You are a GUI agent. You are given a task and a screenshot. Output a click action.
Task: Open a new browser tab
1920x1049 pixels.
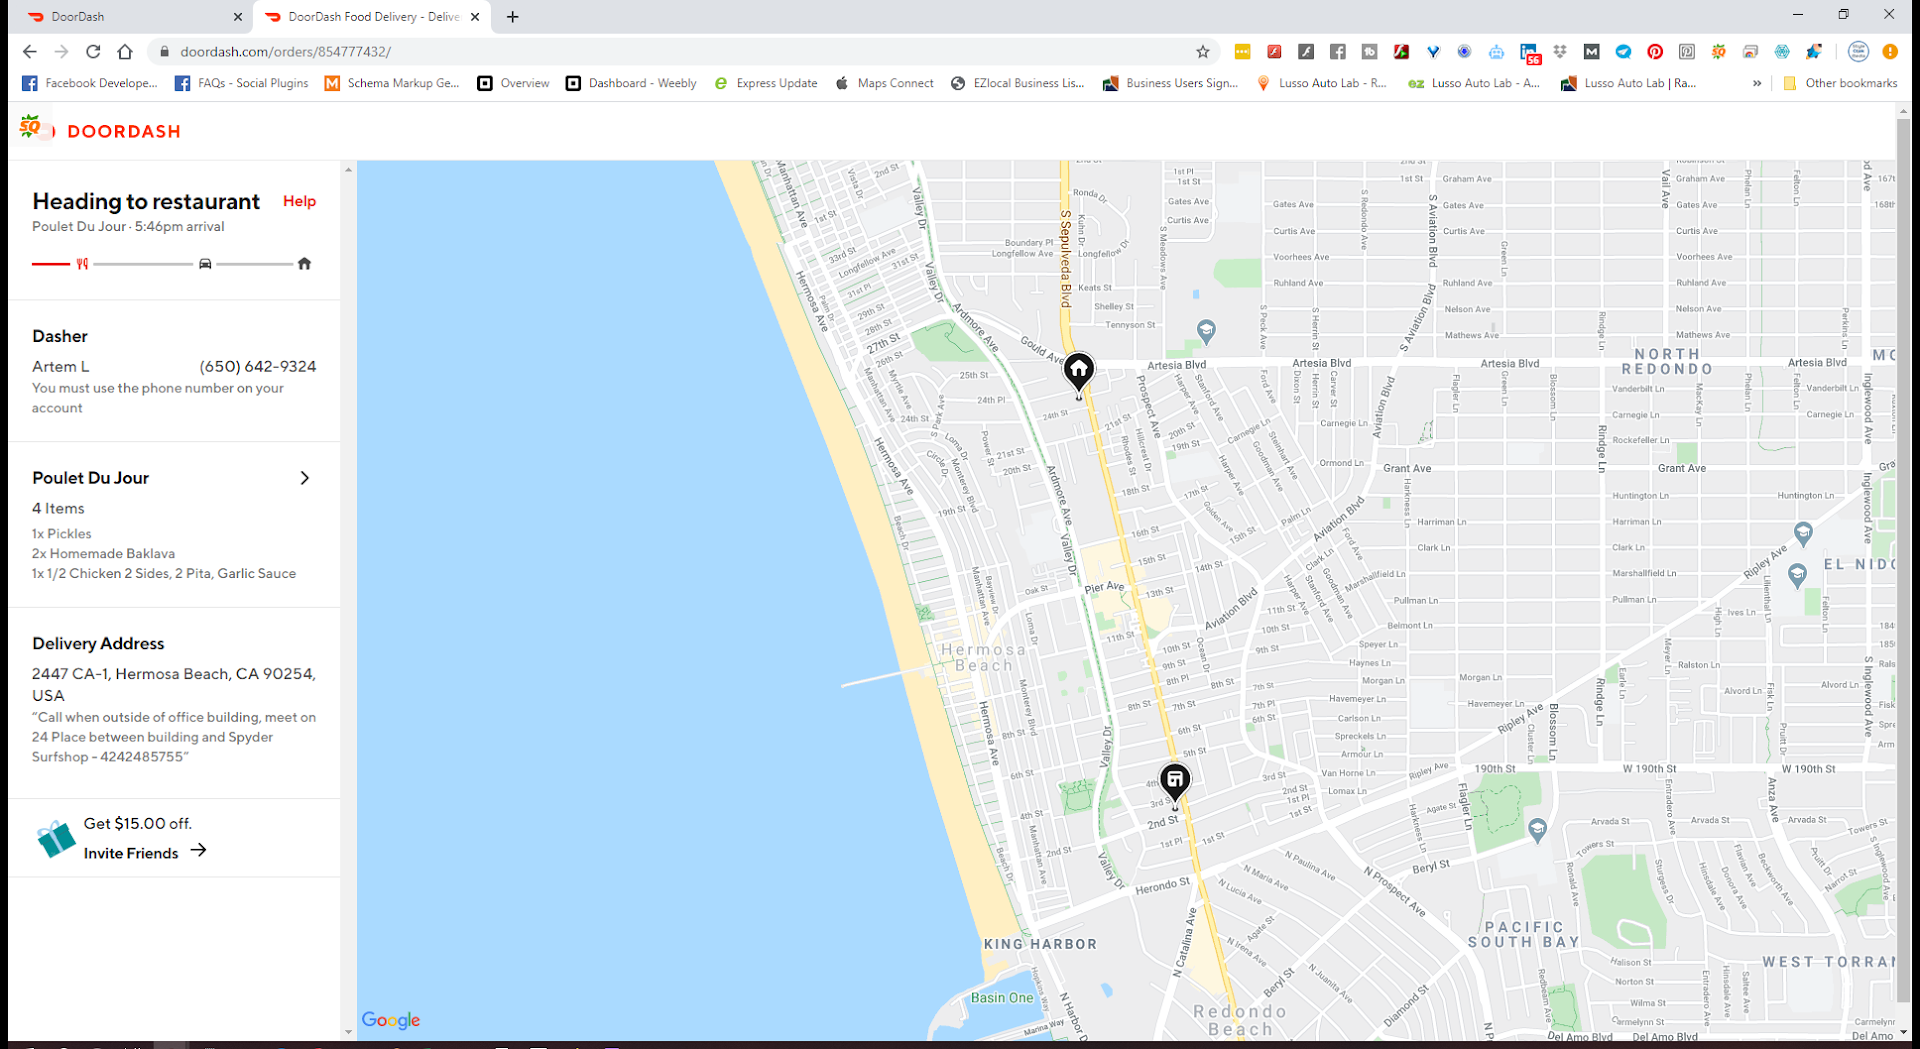pos(513,17)
